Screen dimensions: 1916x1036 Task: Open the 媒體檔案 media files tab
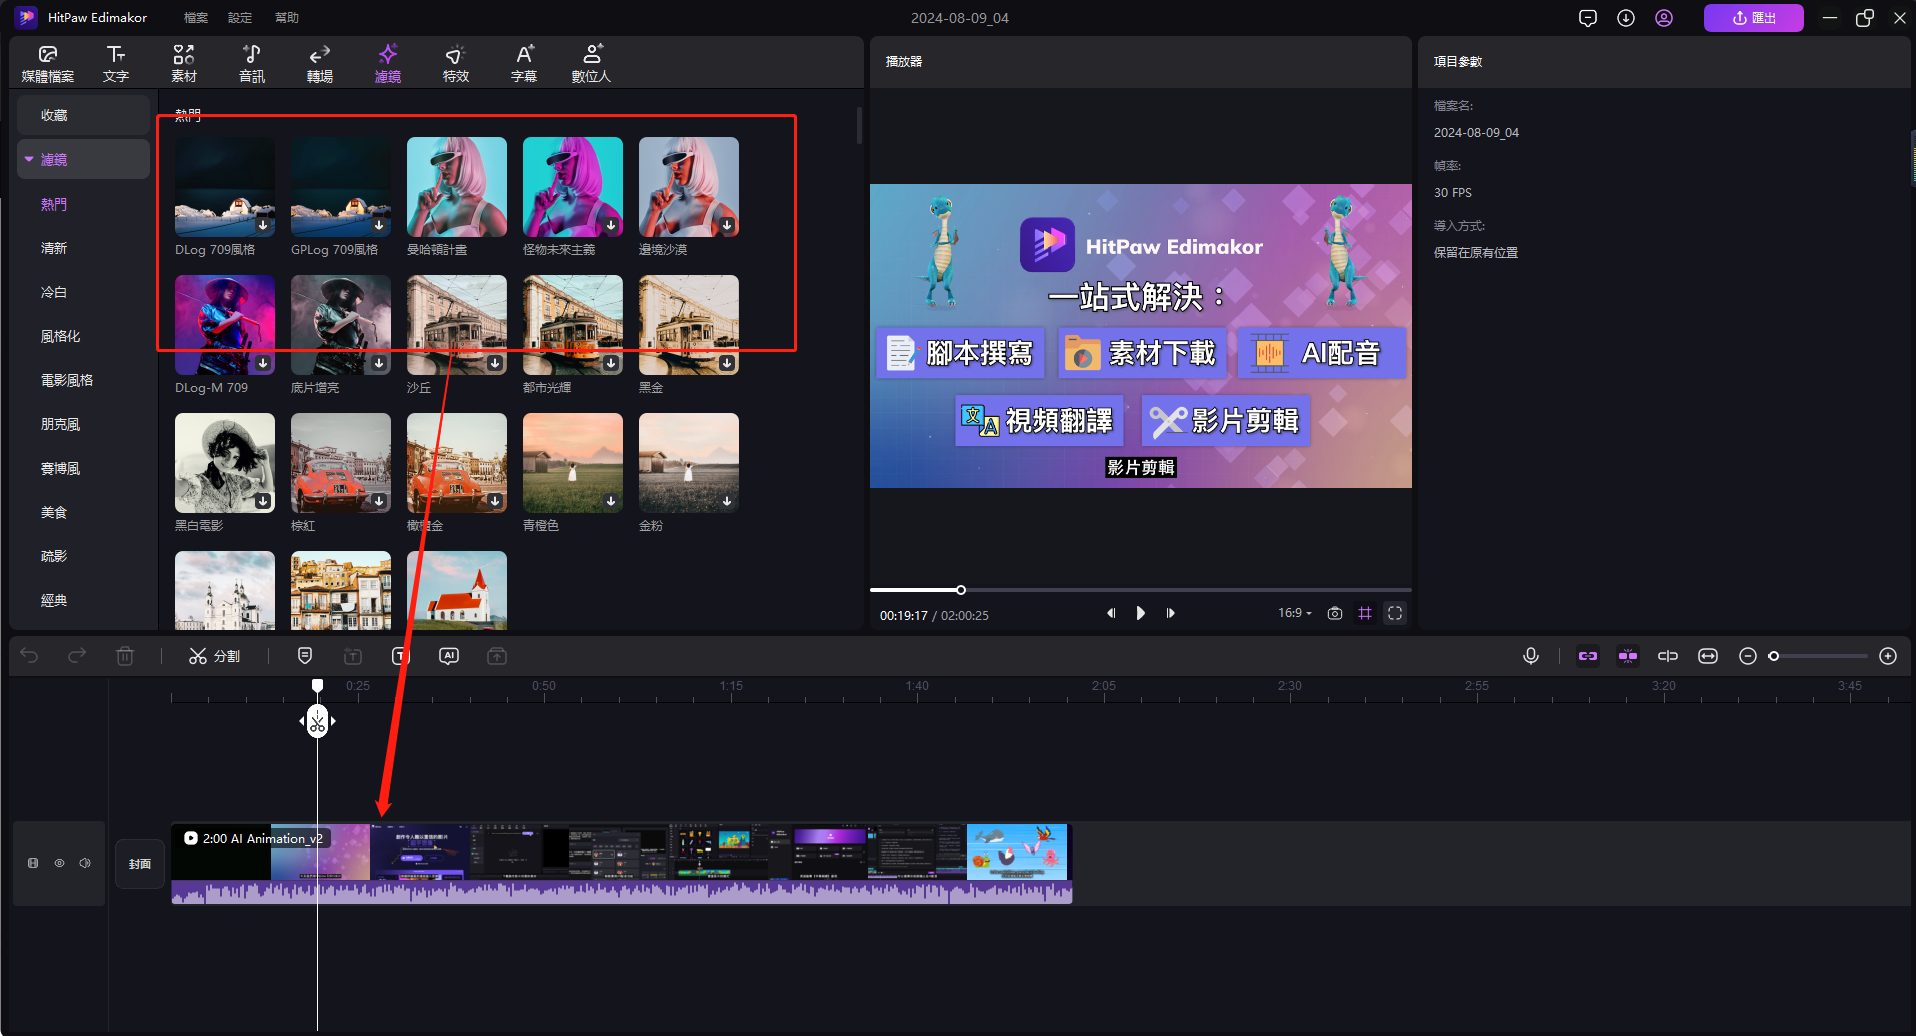click(x=48, y=63)
